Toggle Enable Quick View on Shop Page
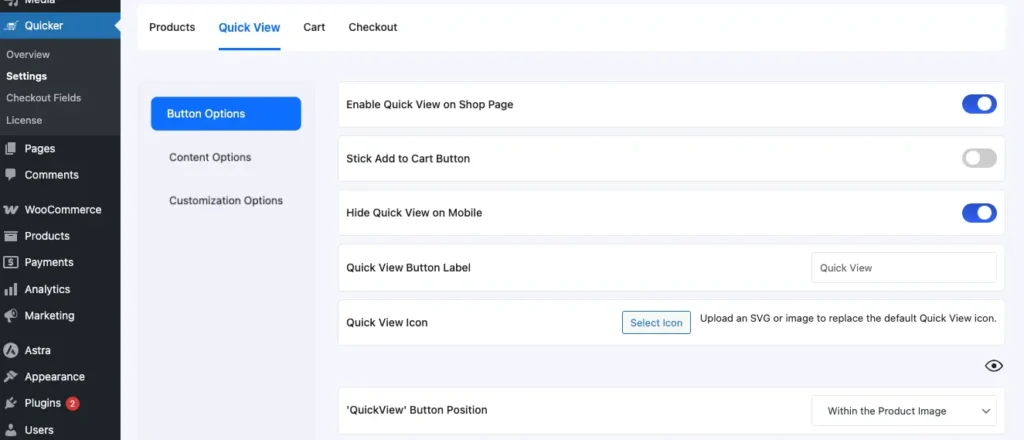 coord(979,104)
